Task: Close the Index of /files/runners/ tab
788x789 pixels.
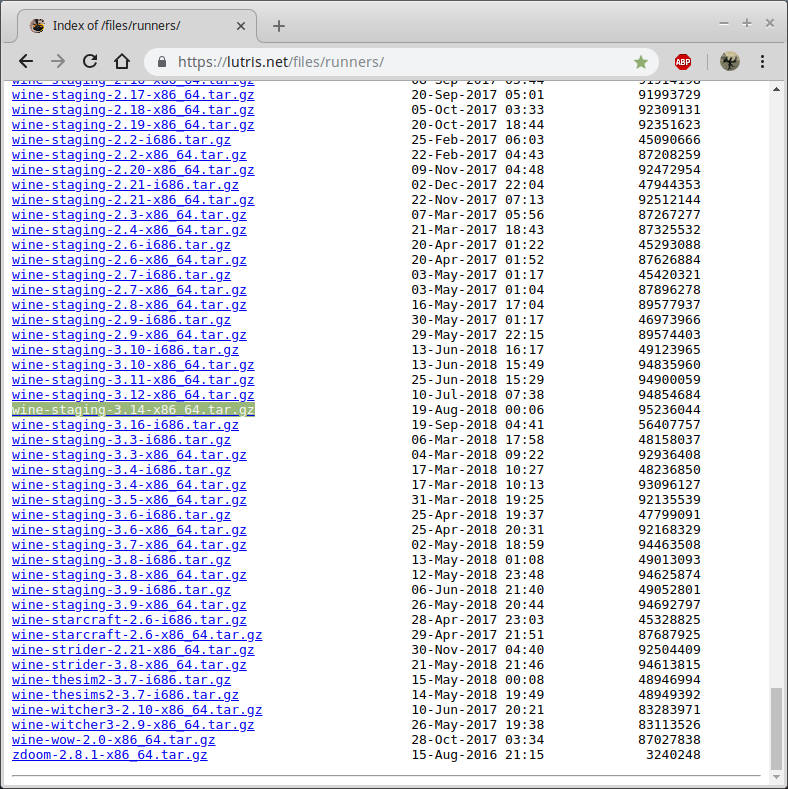Action: point(241,26)
